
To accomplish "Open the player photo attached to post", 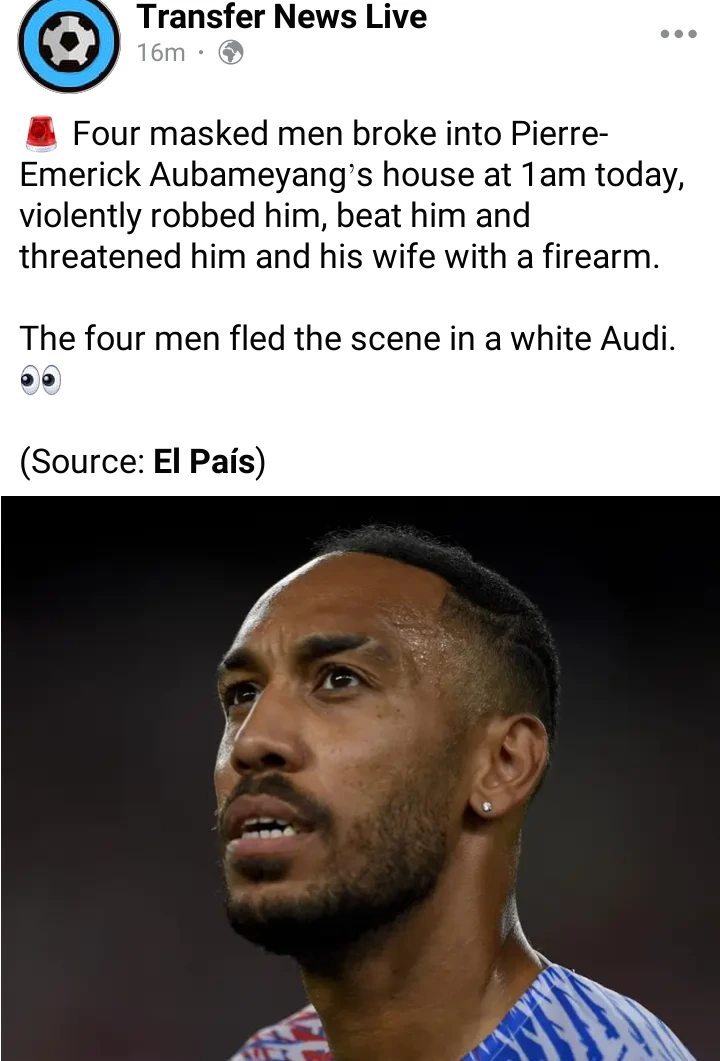I will coord(360,778).
